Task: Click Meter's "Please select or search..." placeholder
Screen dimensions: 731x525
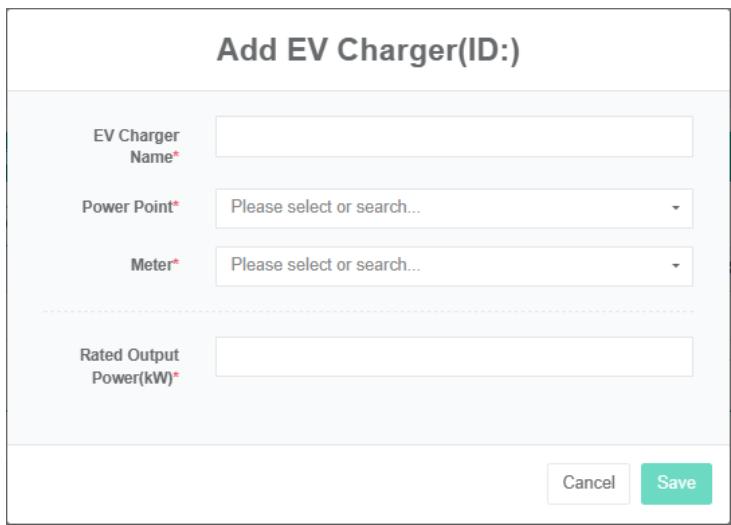Action: [325, 266]
